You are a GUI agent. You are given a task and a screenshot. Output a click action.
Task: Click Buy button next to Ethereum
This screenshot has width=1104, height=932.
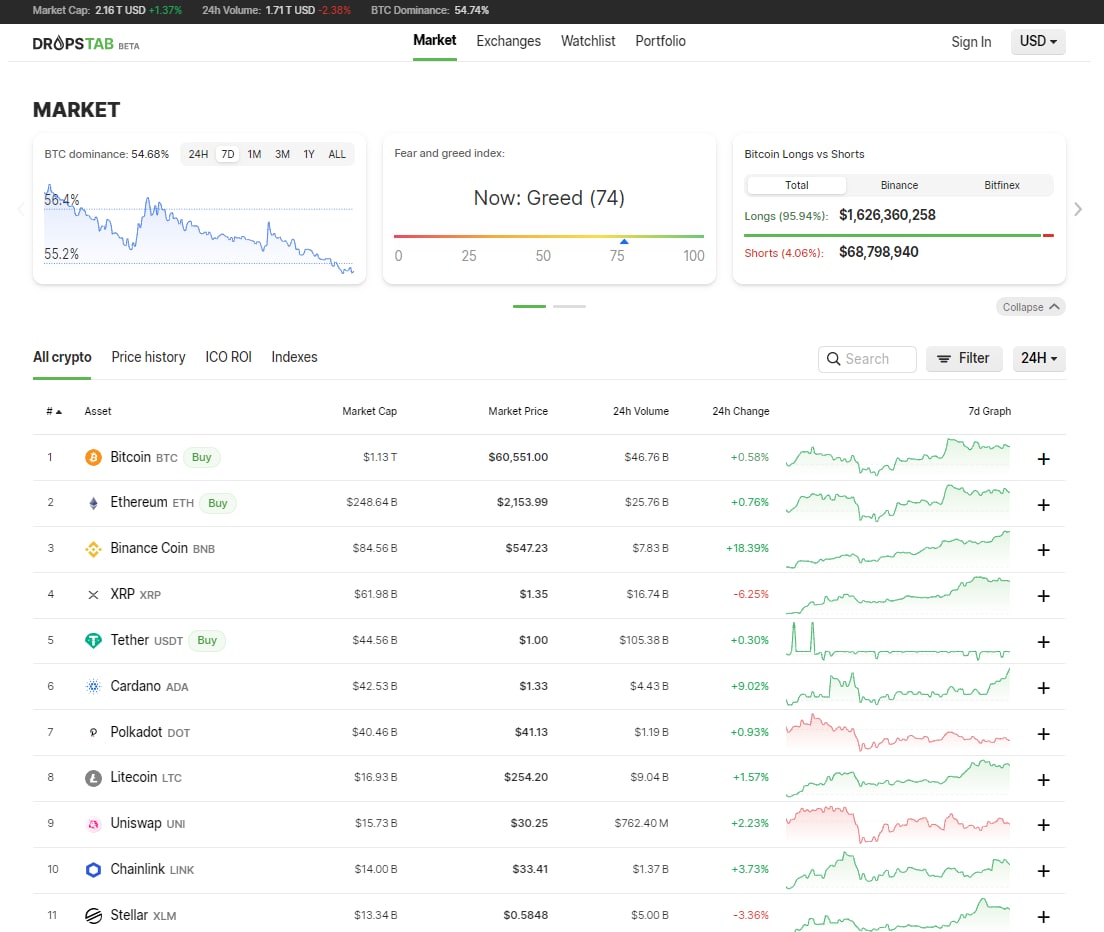pos(218,503)
